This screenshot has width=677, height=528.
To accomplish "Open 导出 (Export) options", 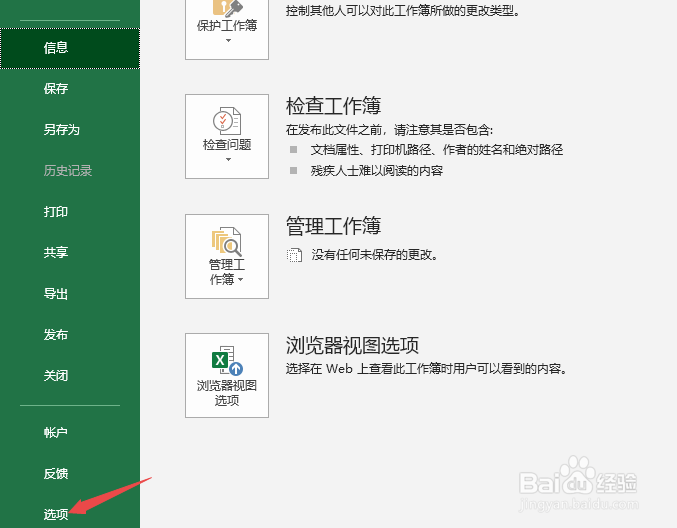I will pos(56,294).
